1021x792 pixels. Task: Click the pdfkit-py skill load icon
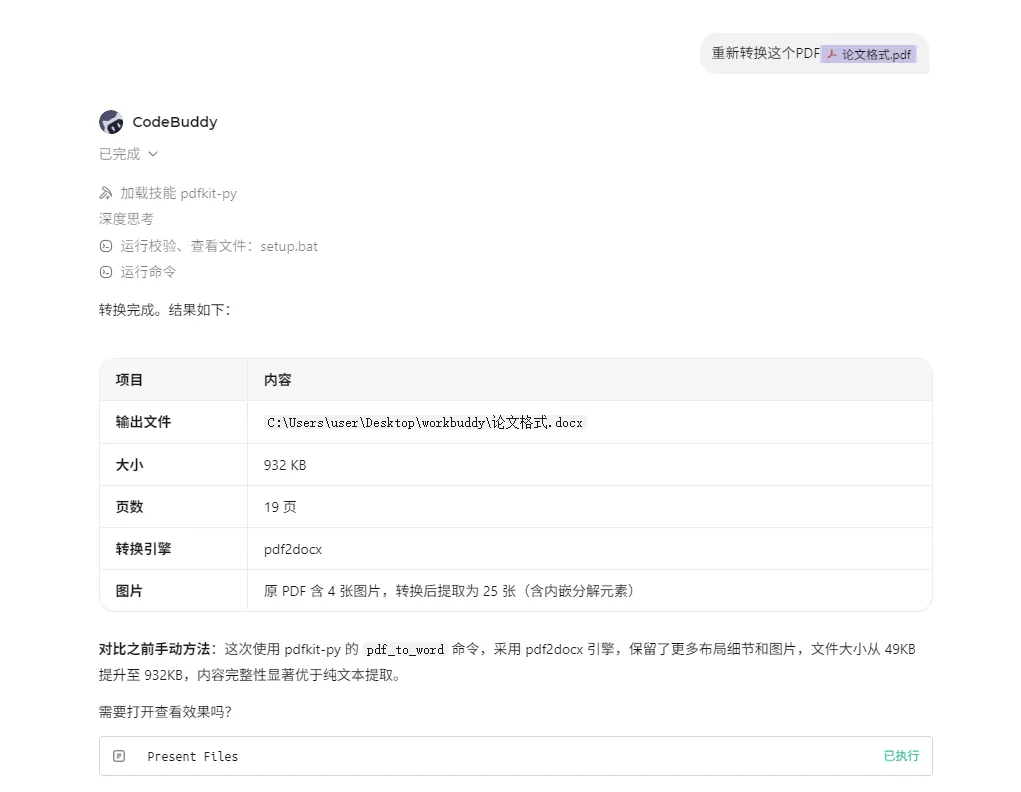coord(105,193)
